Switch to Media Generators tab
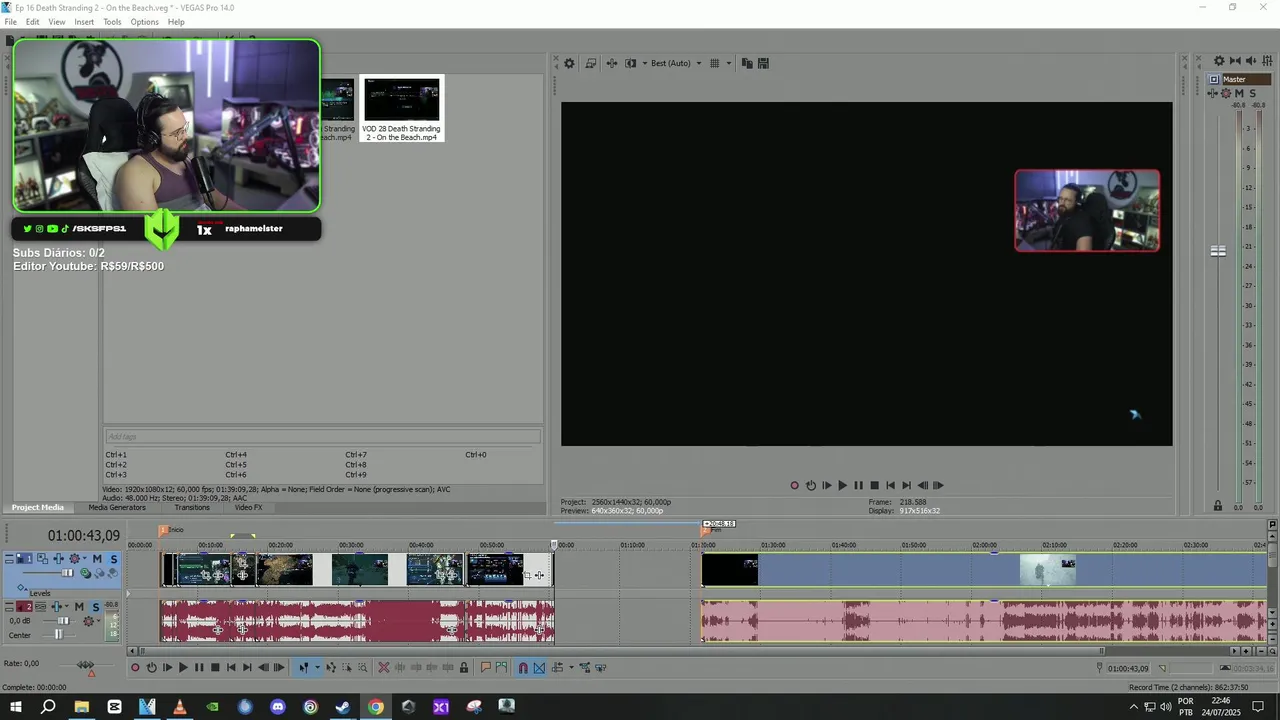Viewport: 1280px width, 720px height. coord(117,508)
